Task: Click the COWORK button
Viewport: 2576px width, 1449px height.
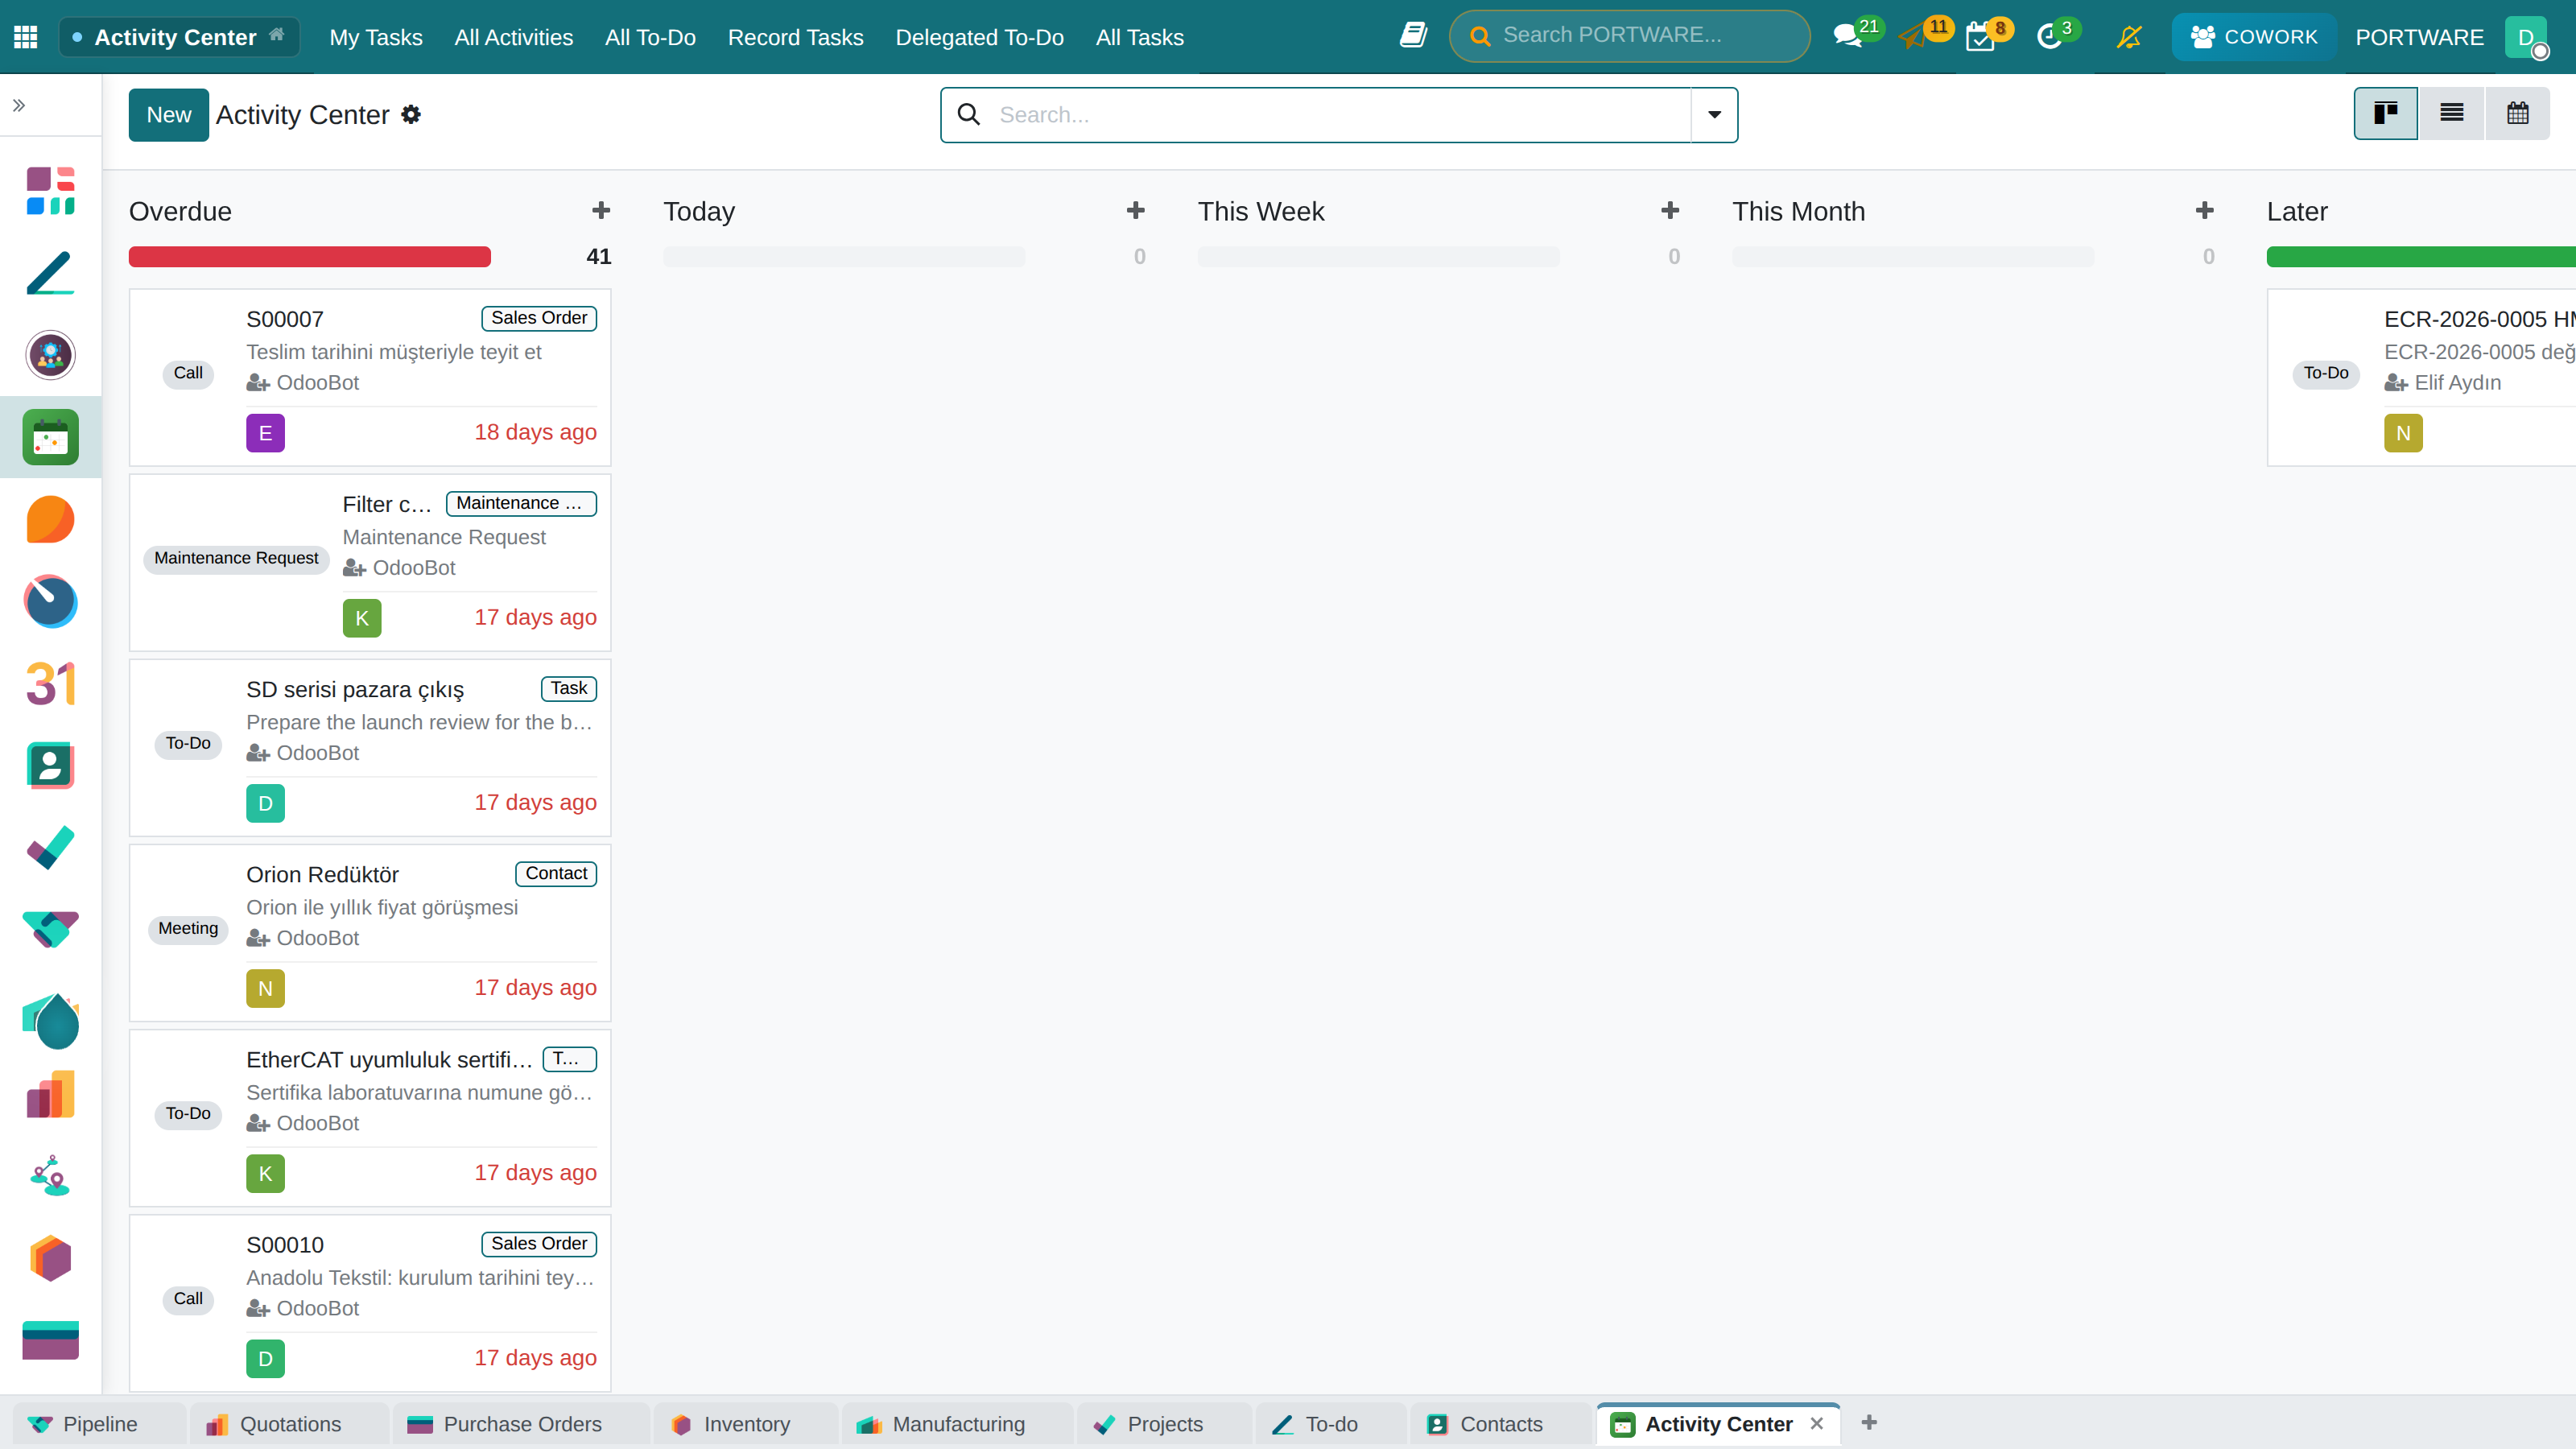Action: click(2254, 37)
